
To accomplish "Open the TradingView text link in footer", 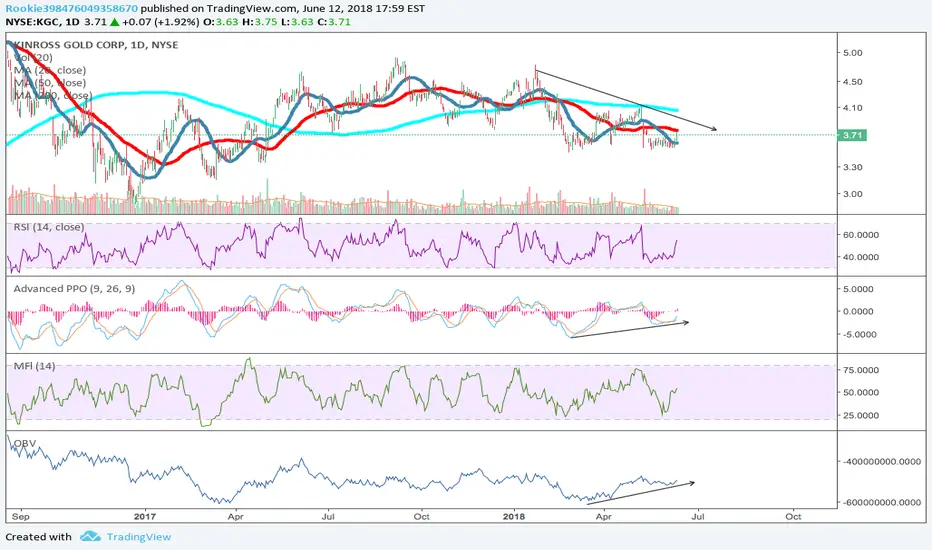I will point(138,537).
